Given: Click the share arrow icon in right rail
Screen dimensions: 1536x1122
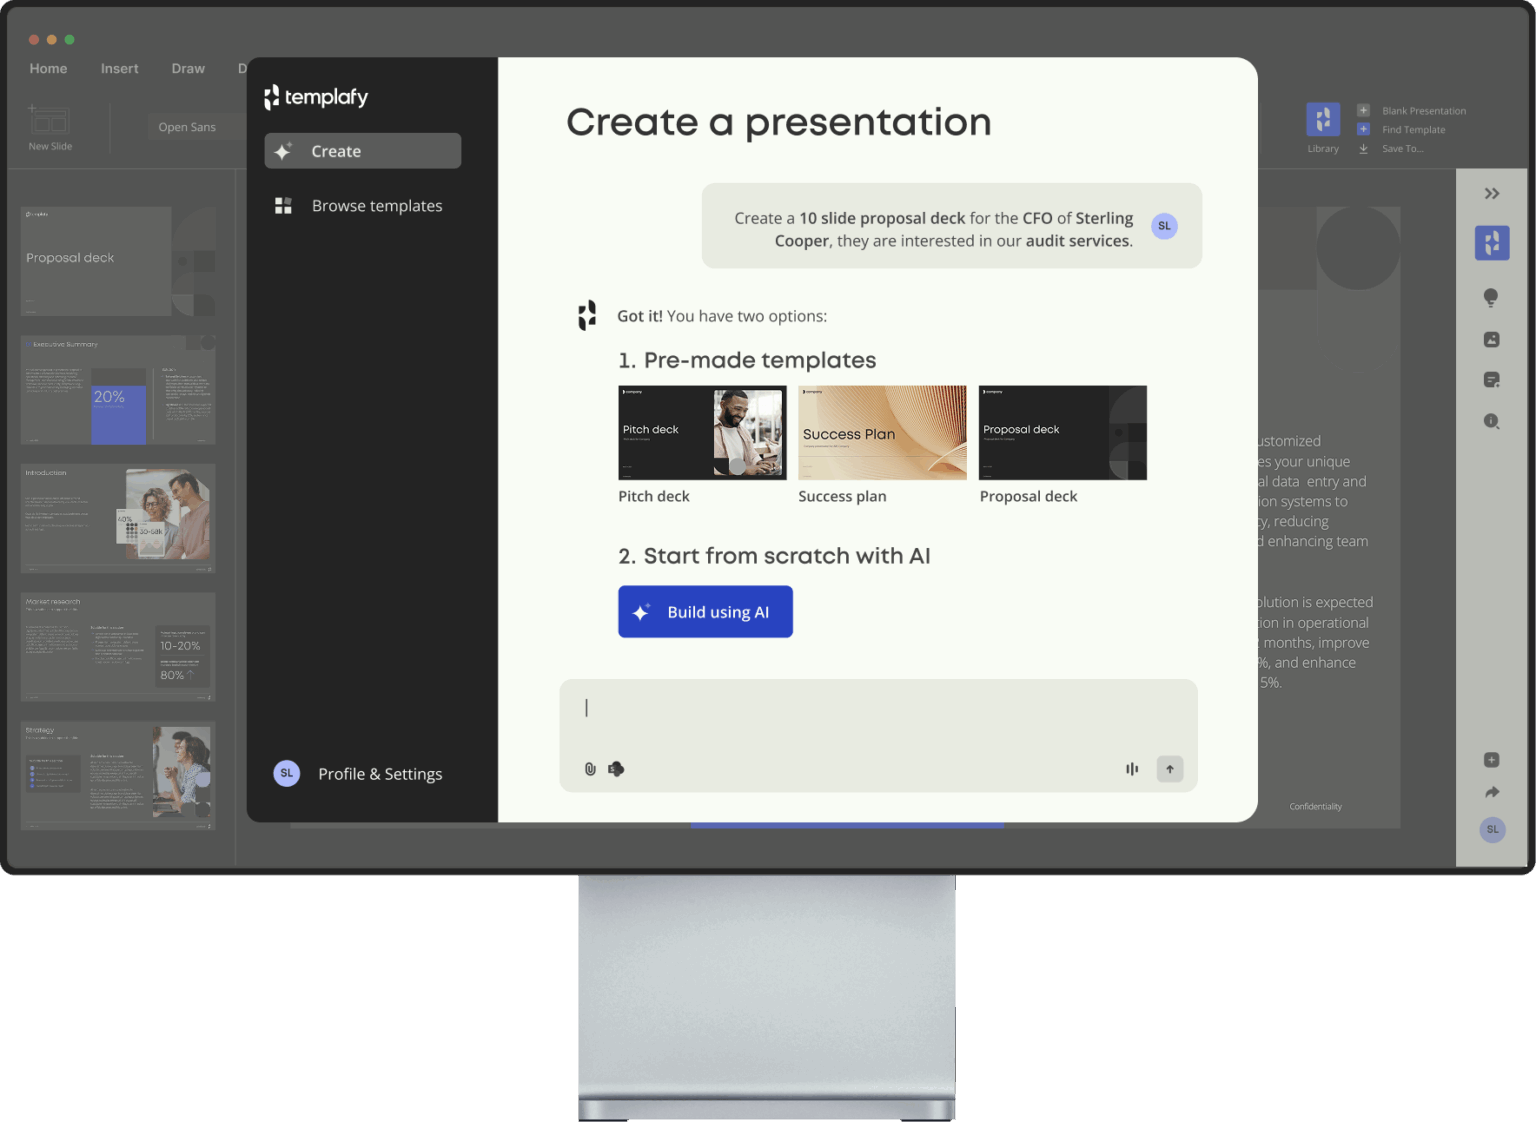Looking at the screenshot, I should point(1492,793).
